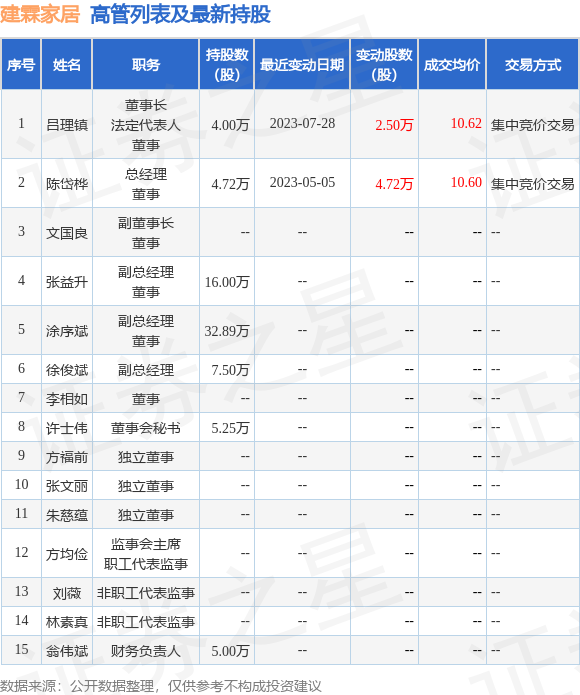Screen dimensions: 580x695
Task: Select the 最近变动日期 column header
Action: coord(302,65)
